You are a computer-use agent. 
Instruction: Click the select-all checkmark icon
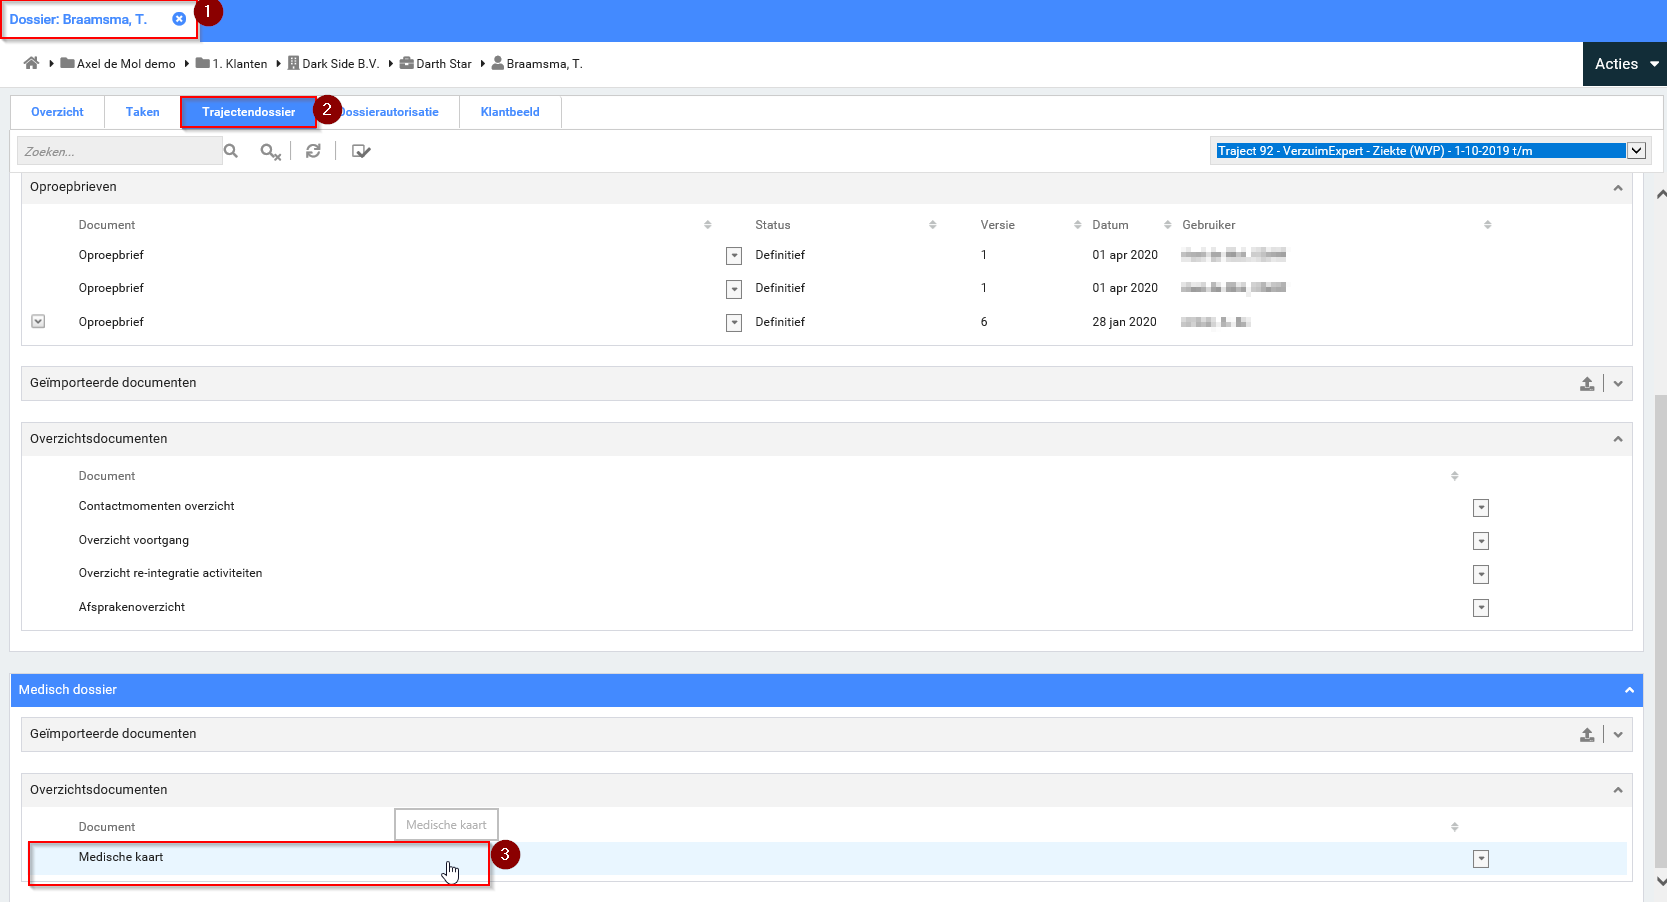tap(361, 151)
